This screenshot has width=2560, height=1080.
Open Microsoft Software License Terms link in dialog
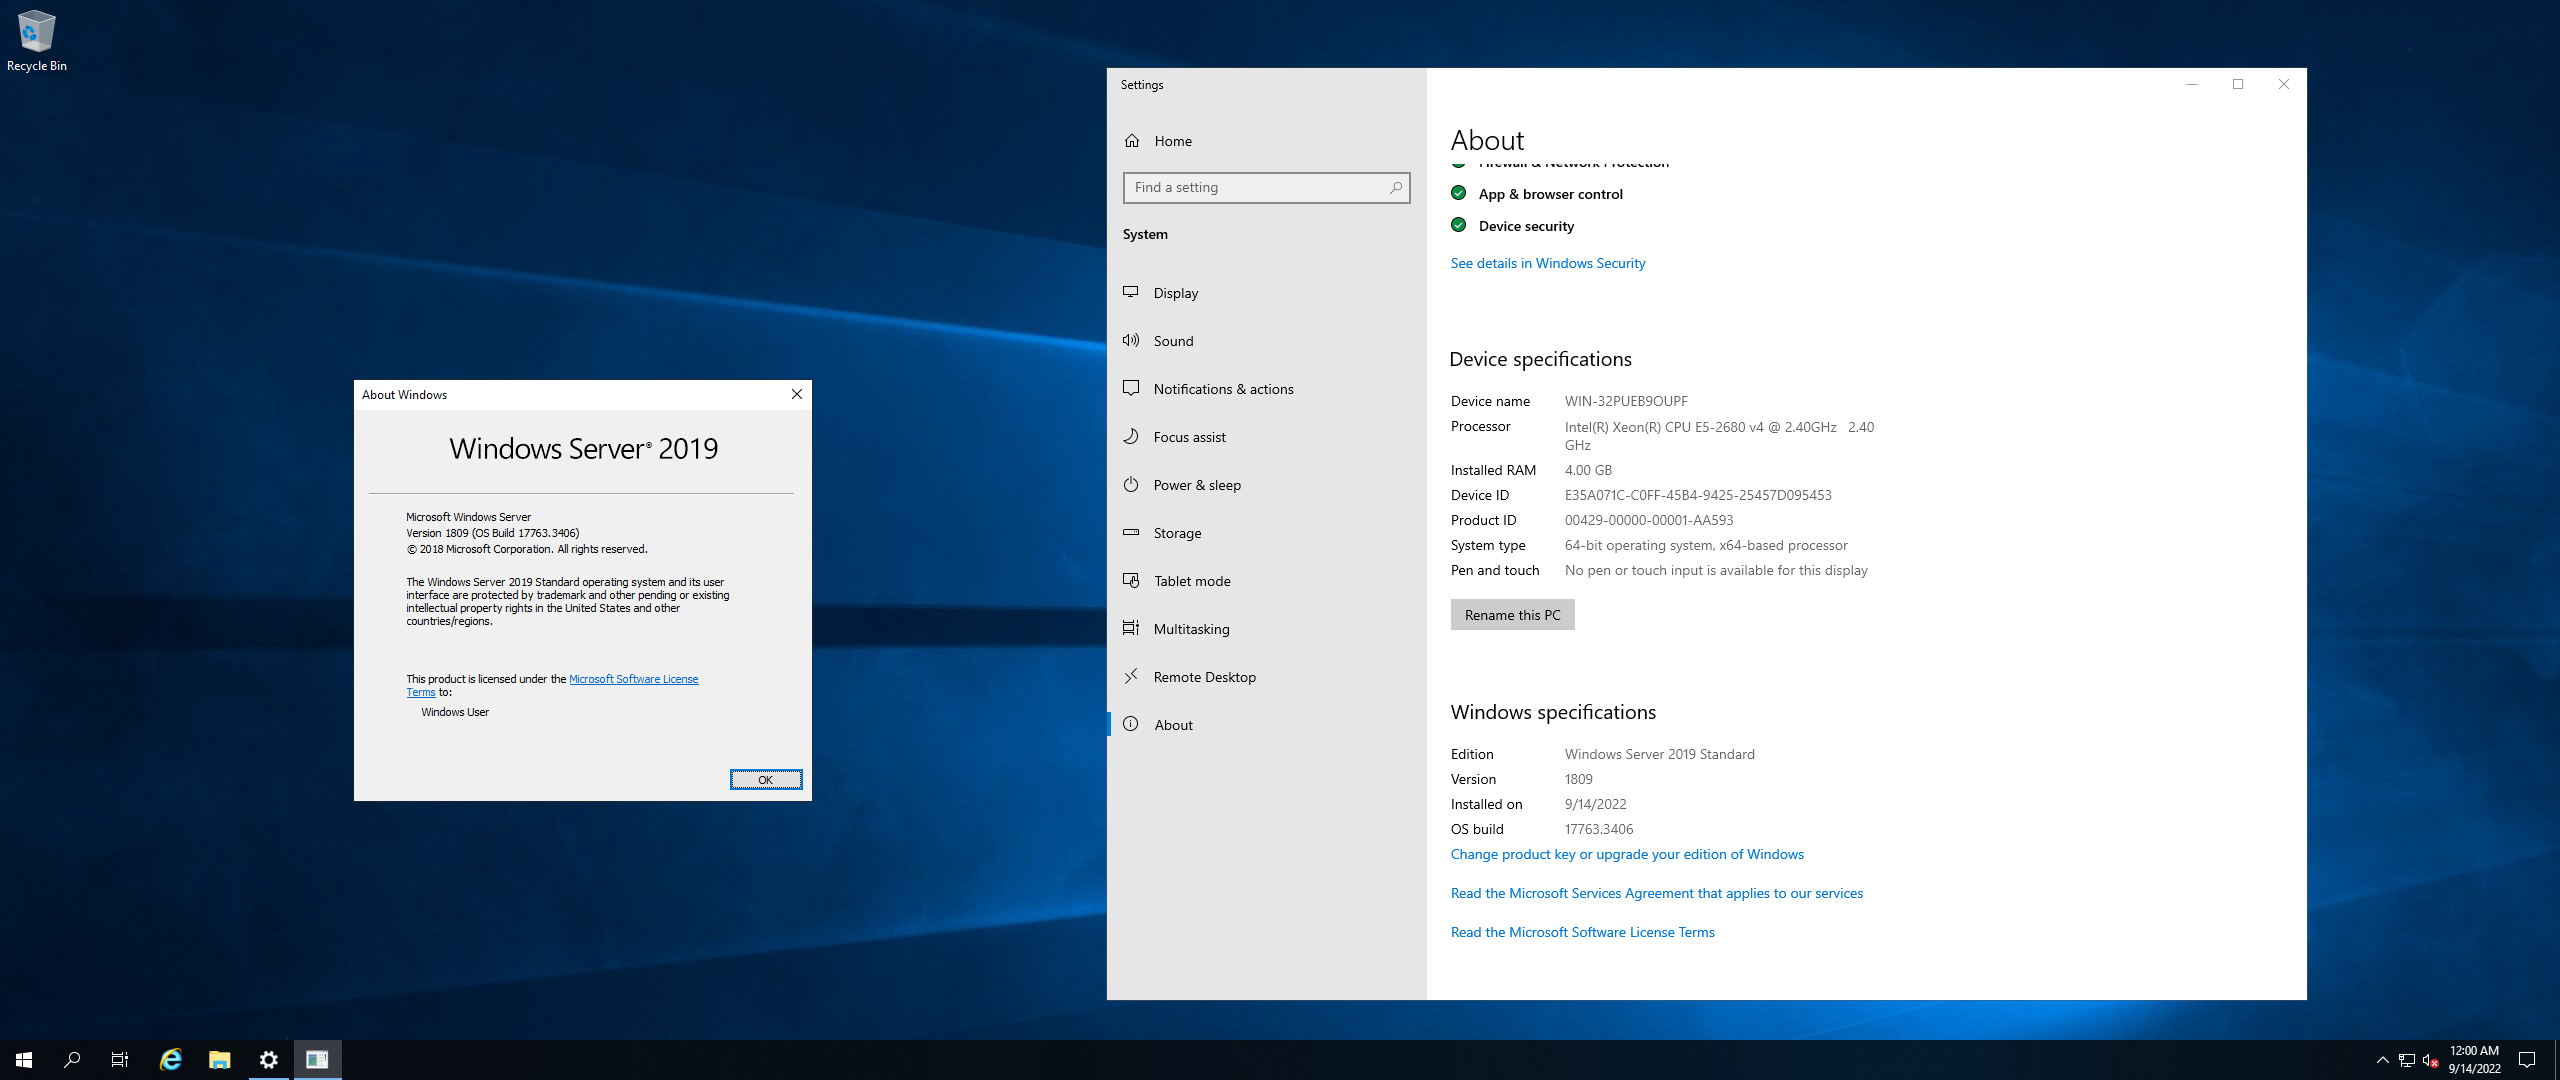coord(633,679)
